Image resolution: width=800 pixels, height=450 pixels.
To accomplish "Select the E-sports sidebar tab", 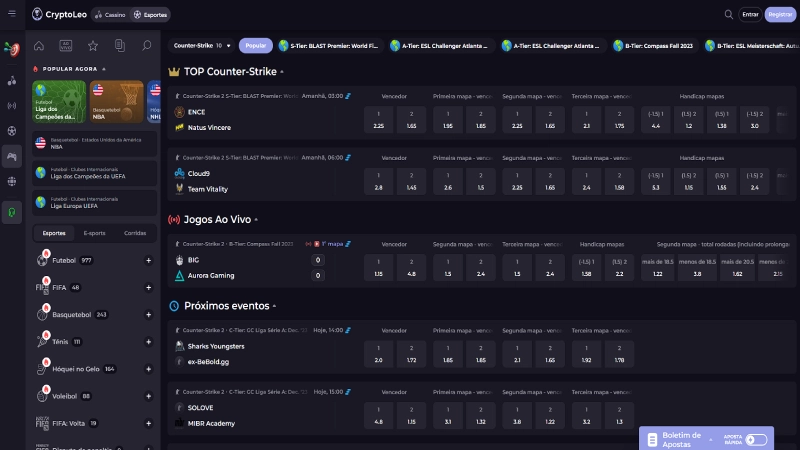I will 94,233.
